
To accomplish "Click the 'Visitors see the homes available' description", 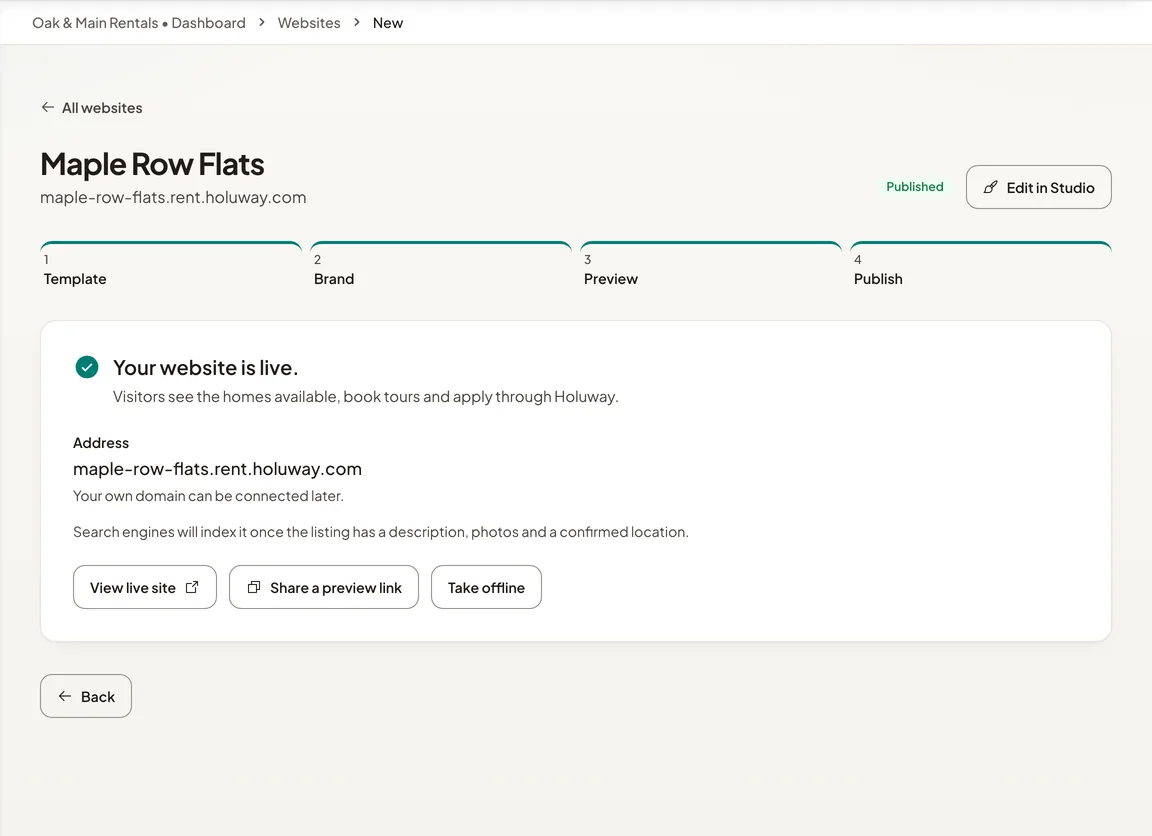I will (366, 397).
